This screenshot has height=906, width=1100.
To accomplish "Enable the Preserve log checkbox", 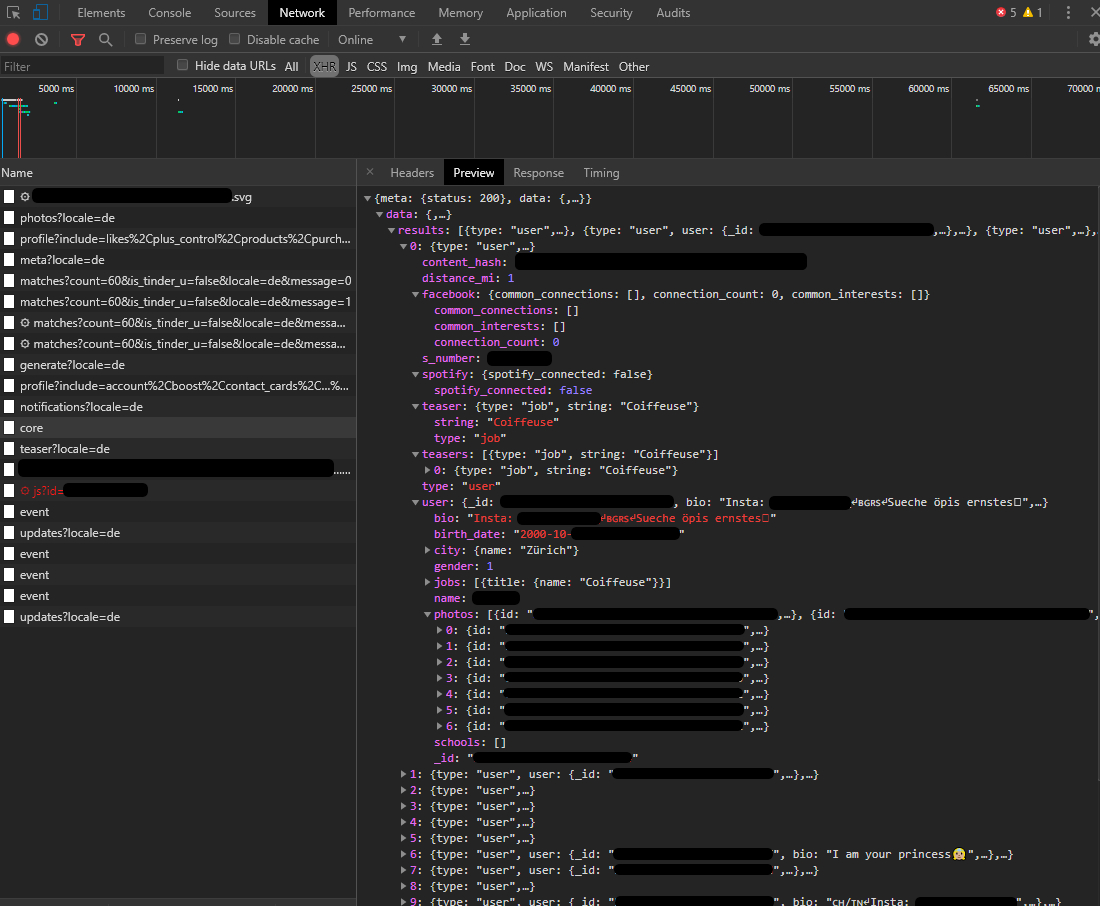I will 141,40.
